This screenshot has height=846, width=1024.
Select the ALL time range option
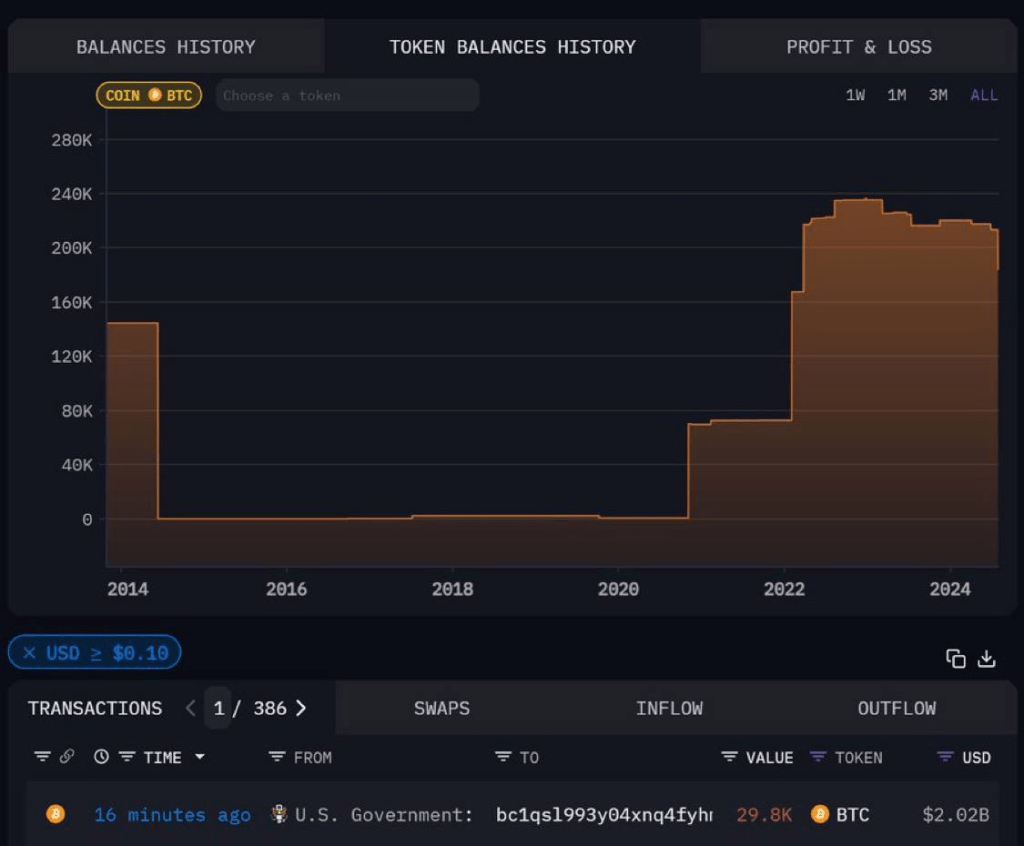coord(984,95)
